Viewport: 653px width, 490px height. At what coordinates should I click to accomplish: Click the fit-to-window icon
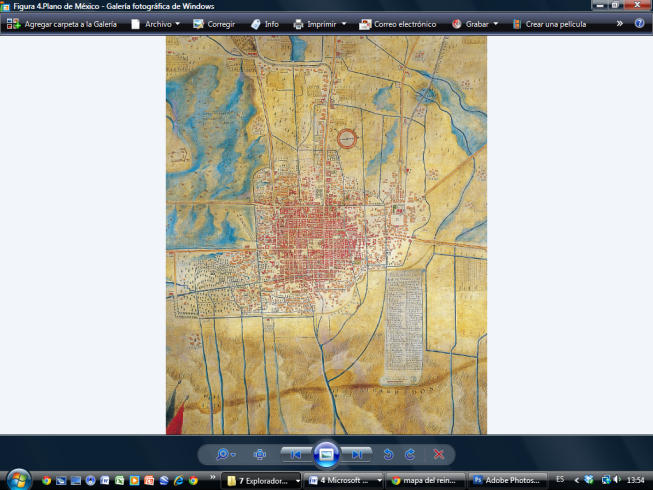[260, 454]
